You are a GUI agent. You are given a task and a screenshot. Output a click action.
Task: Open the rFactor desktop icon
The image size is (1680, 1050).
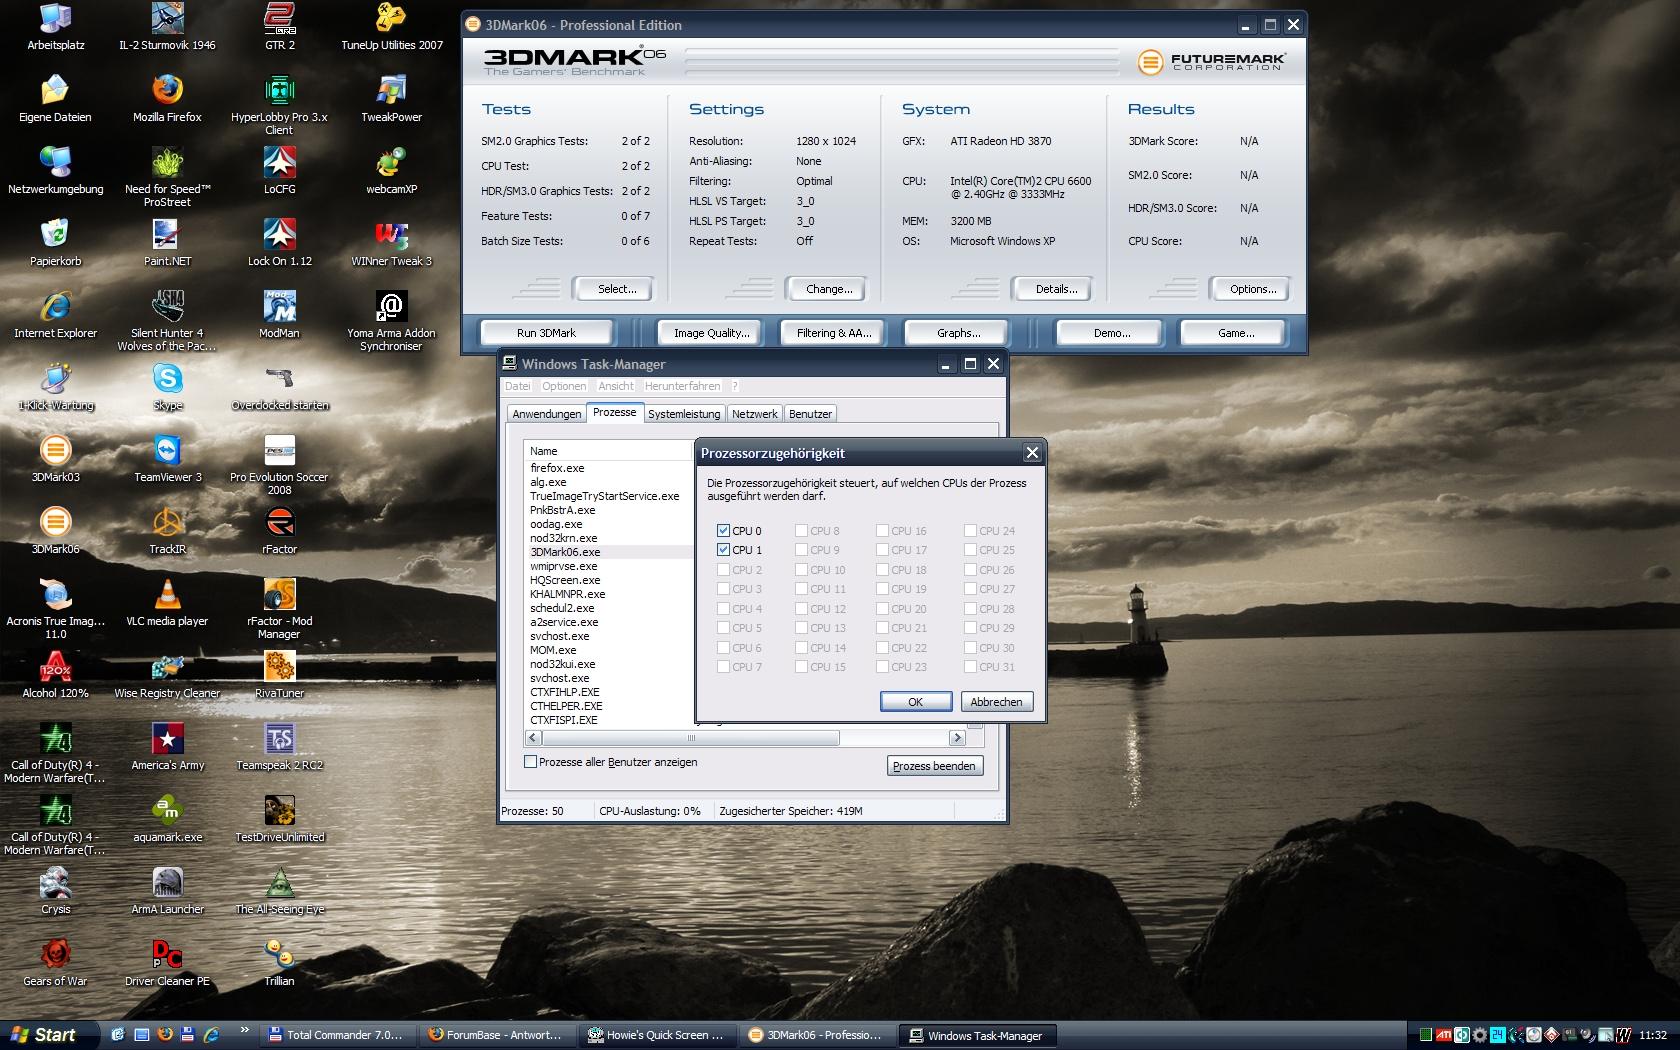279,530
